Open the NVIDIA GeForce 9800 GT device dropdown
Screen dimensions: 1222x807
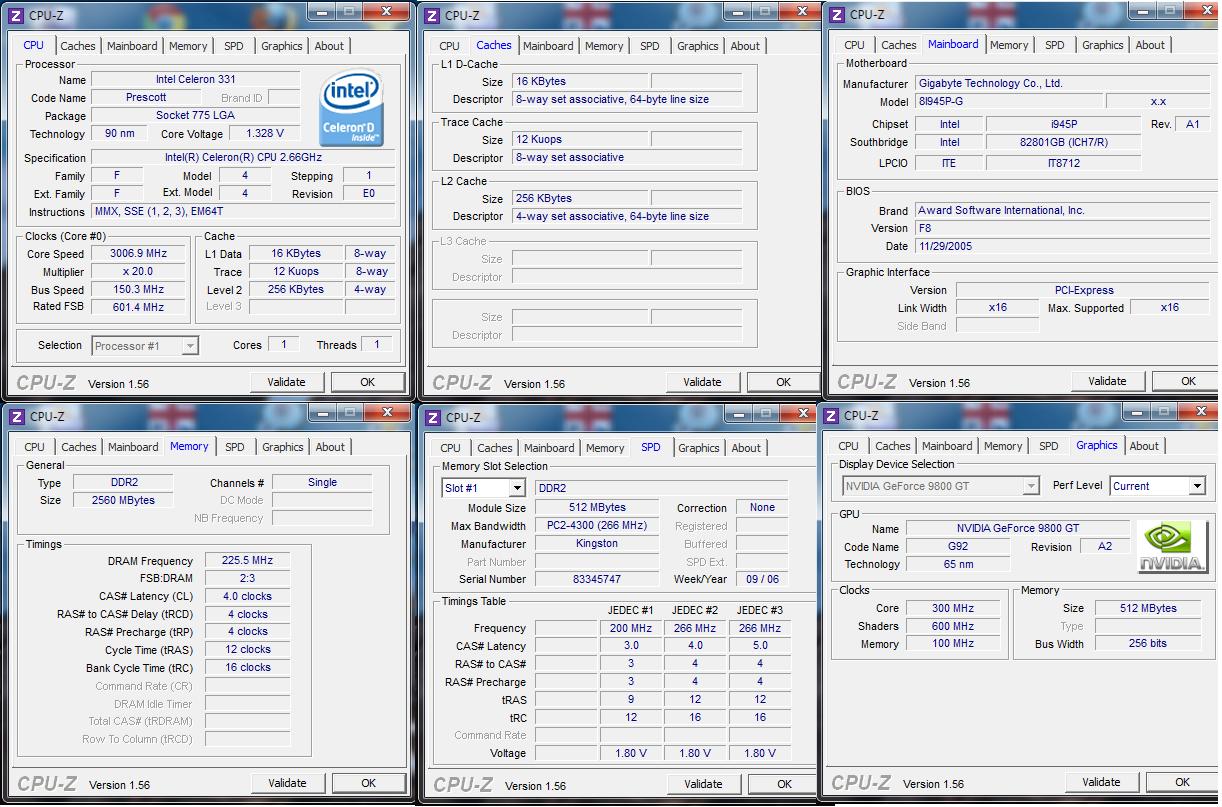(x=1031, y=486)
